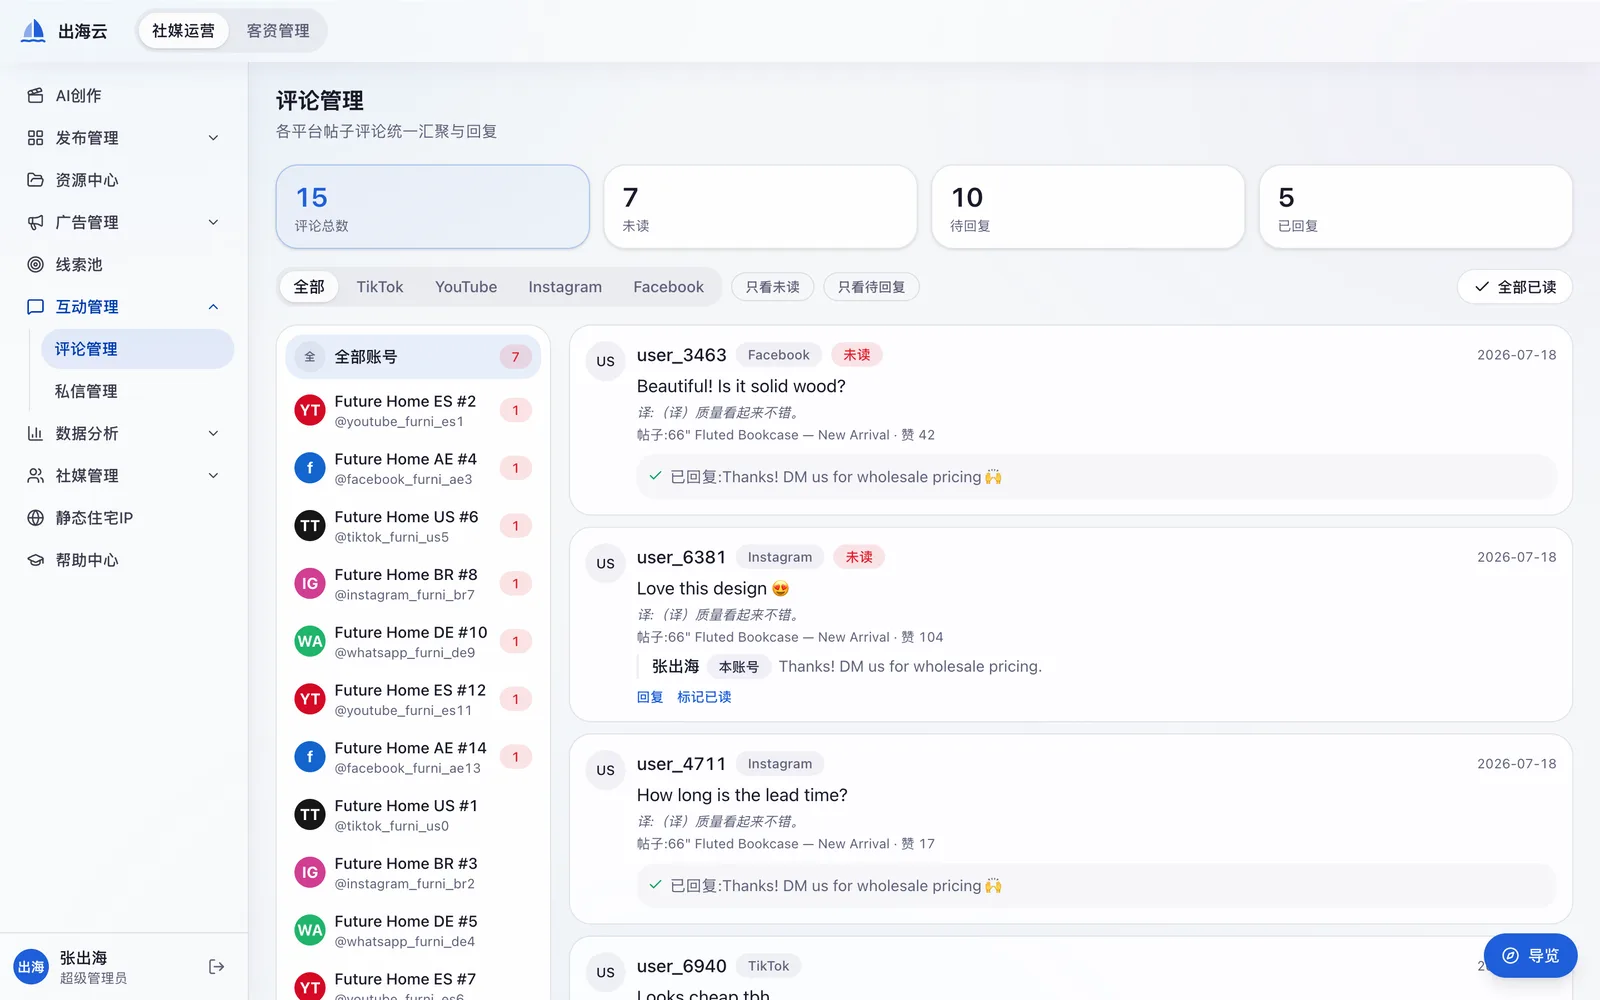The height and width of the screenshot is (1000, 1600).
Task: Switch to the 客资管理 top tab
Action: (278, 31)
